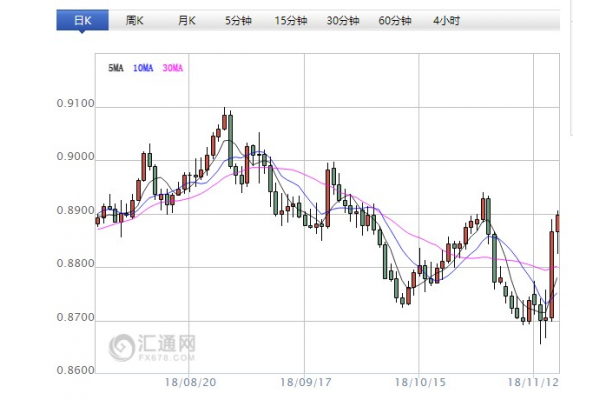Click the 0.9100 price axis label
This screenshot has height=400, width=614.
[76, 103]
